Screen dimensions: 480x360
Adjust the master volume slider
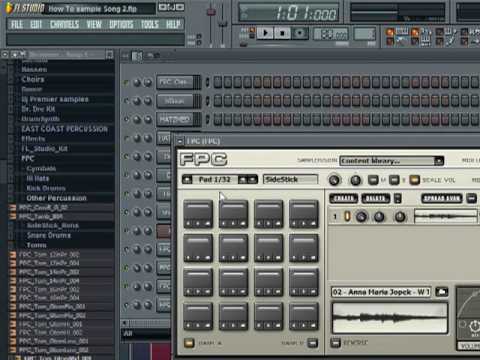[x=211, y=13]
